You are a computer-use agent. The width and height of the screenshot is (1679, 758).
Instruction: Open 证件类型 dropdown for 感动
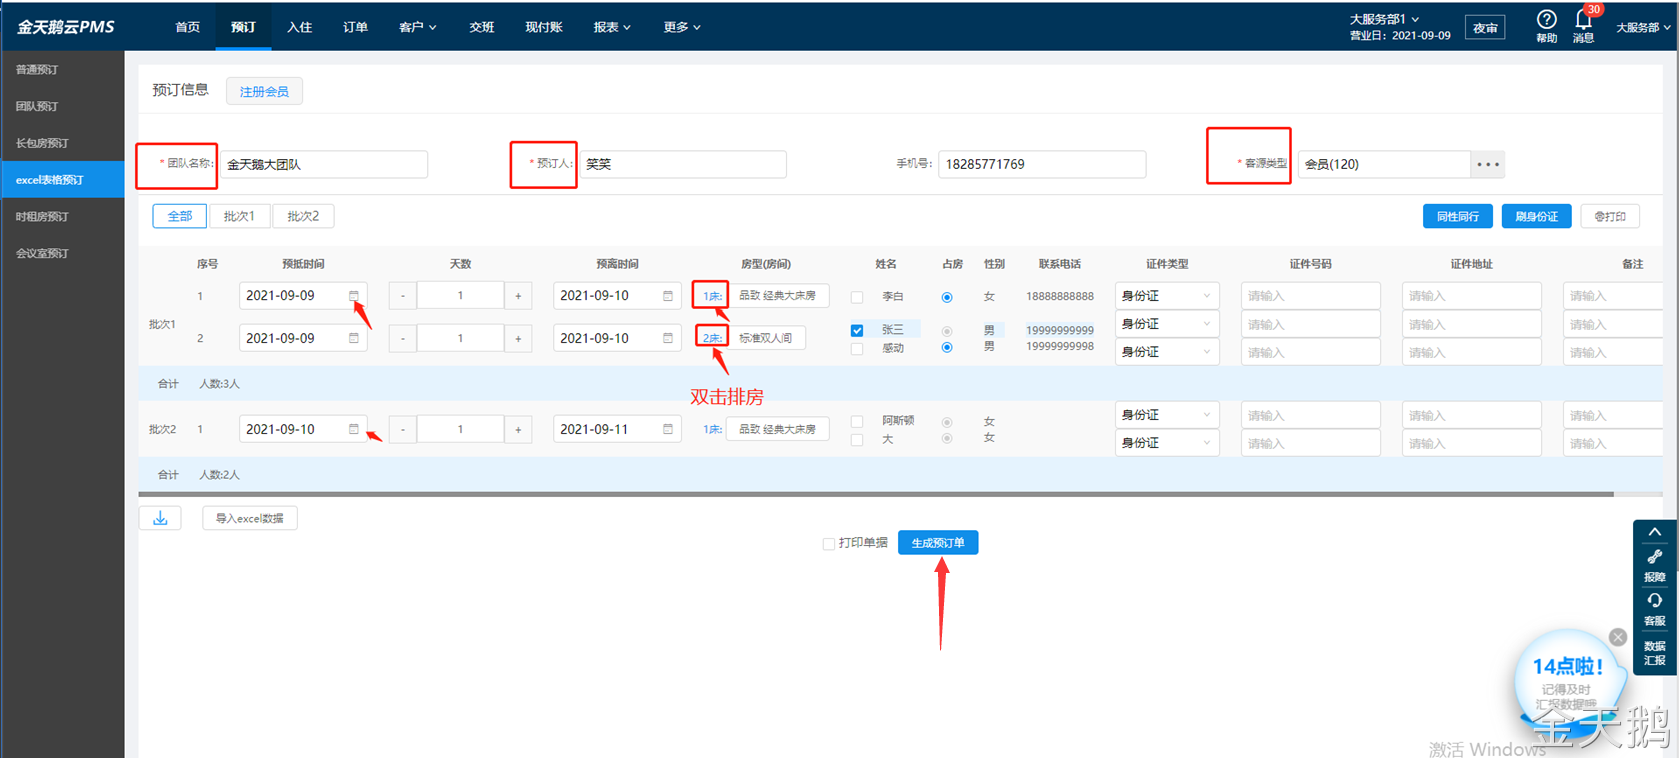pos(1166,352)
